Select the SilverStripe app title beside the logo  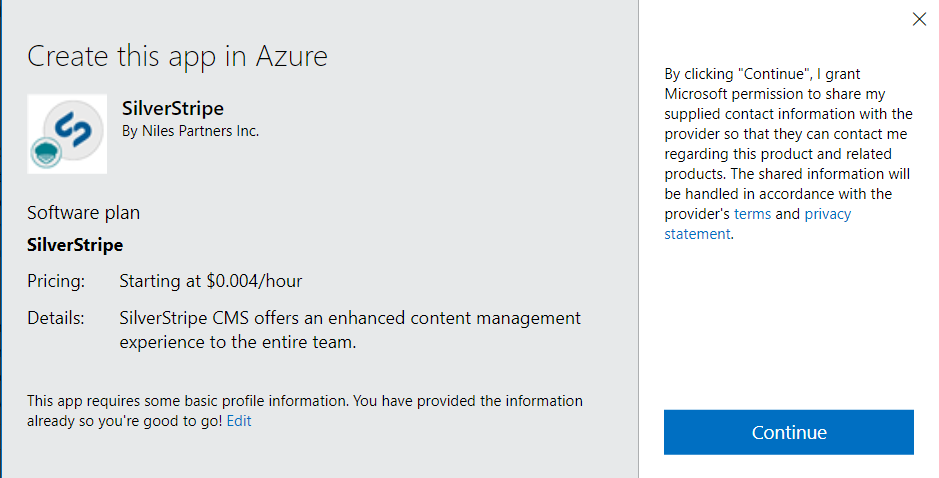[172, 109]
